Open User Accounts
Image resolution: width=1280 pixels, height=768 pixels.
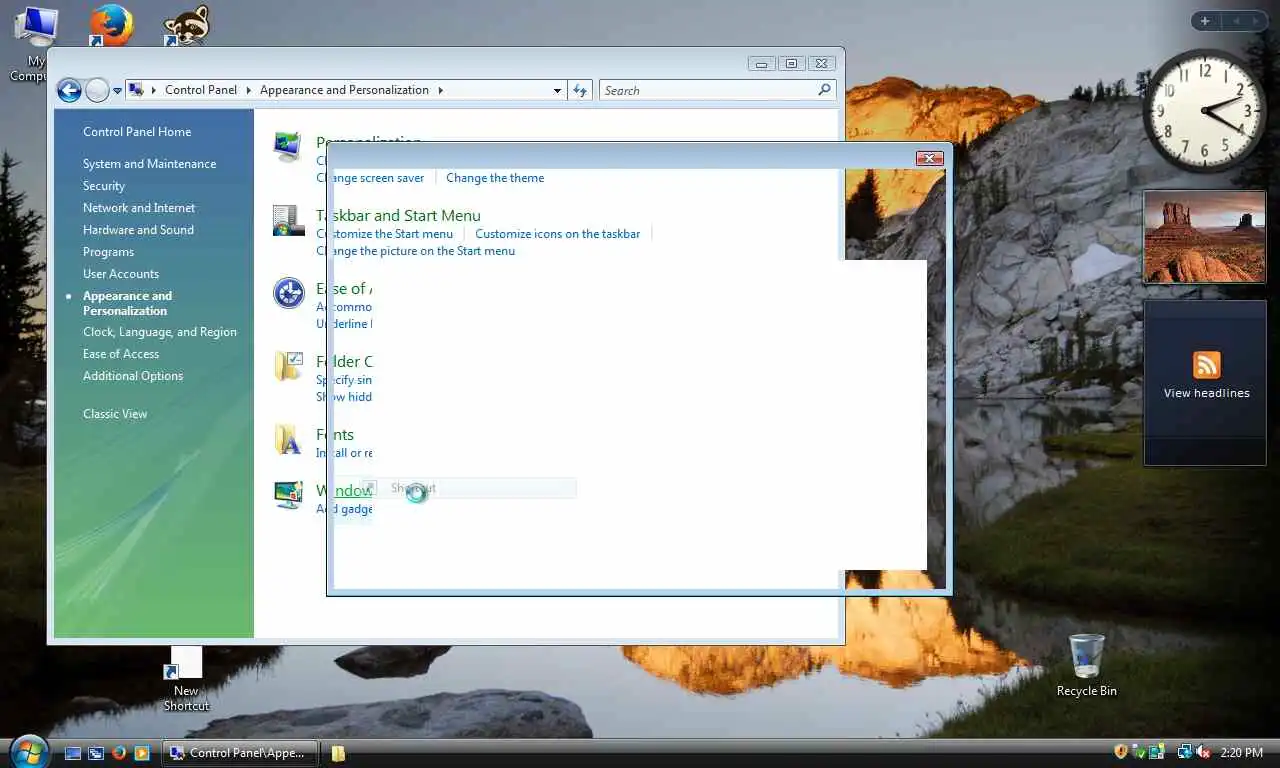(121, 274)
